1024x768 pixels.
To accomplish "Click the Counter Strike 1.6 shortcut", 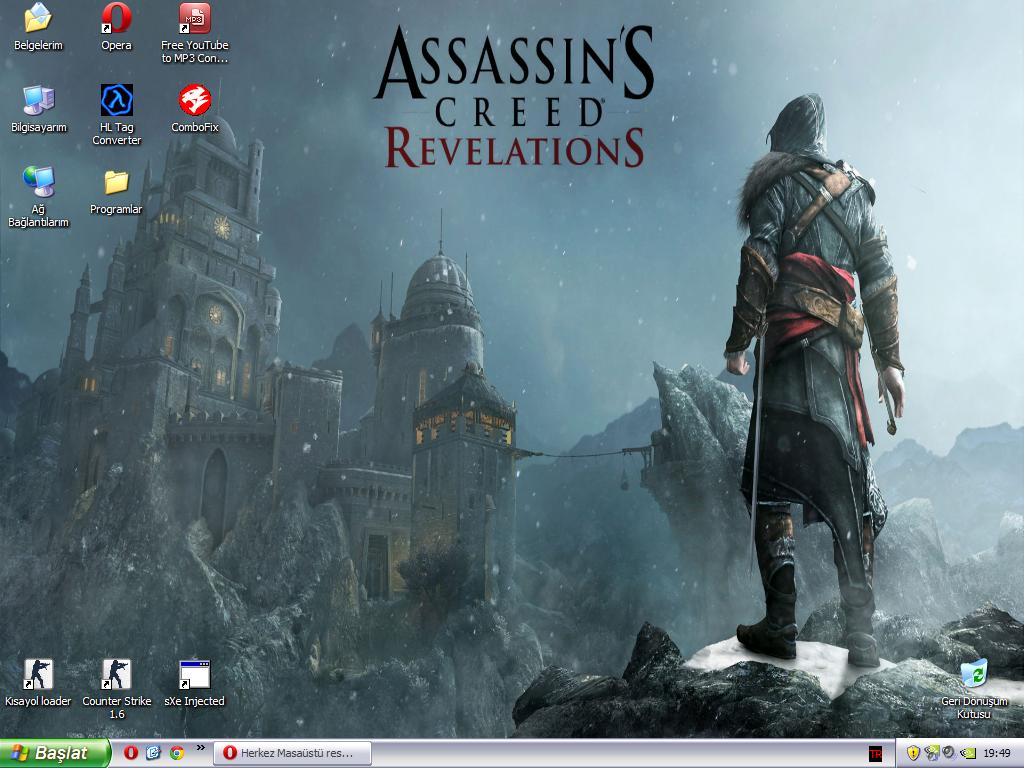I will click(116, 675).
